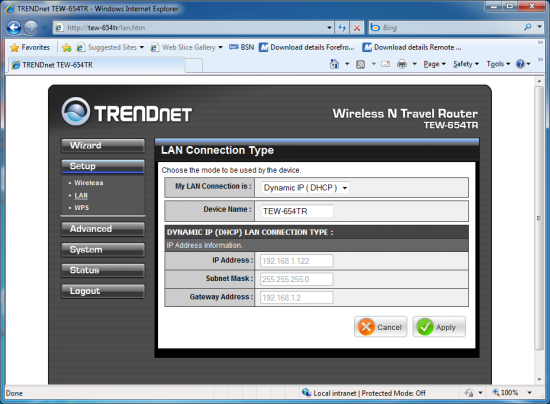Click the Apply button
Screen dimensions: 550x404
click(x=439, y=327)
